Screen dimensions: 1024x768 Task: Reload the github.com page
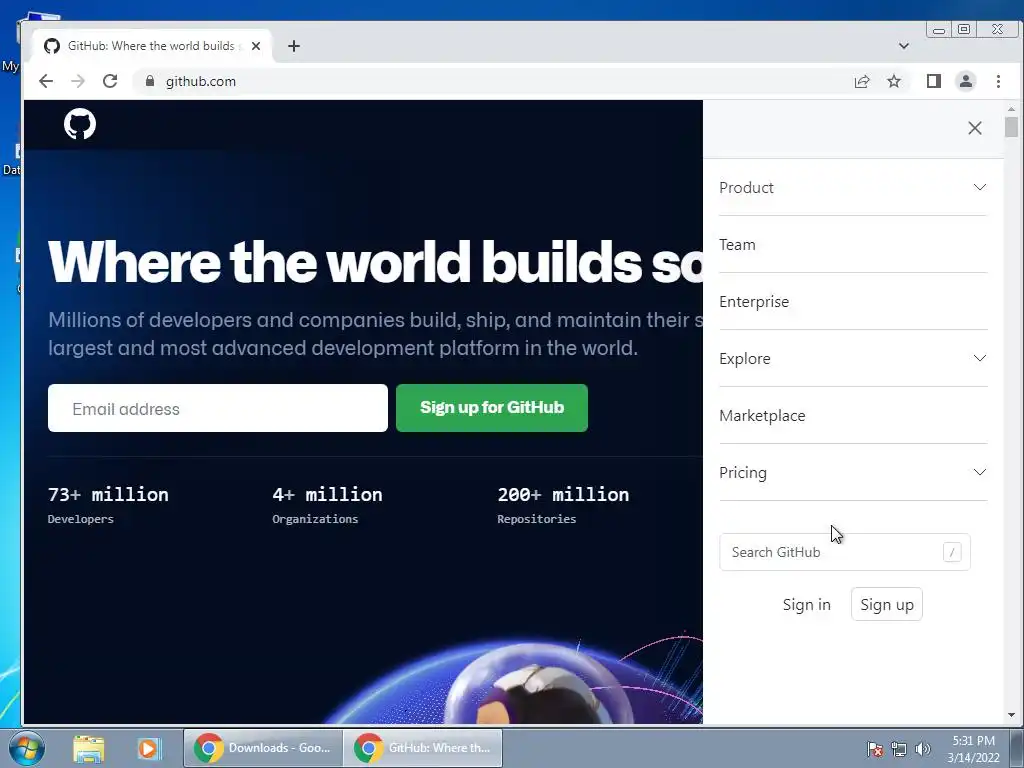point(110,81)
